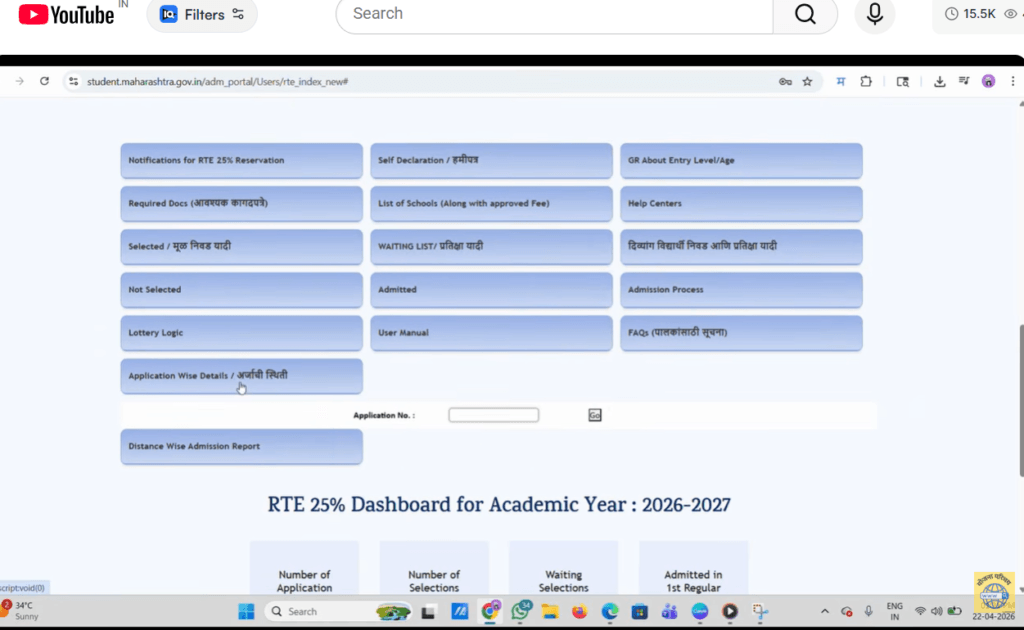Open browser downloads icon
Viewport: 1024px width, 630px height.
[940, 81]
